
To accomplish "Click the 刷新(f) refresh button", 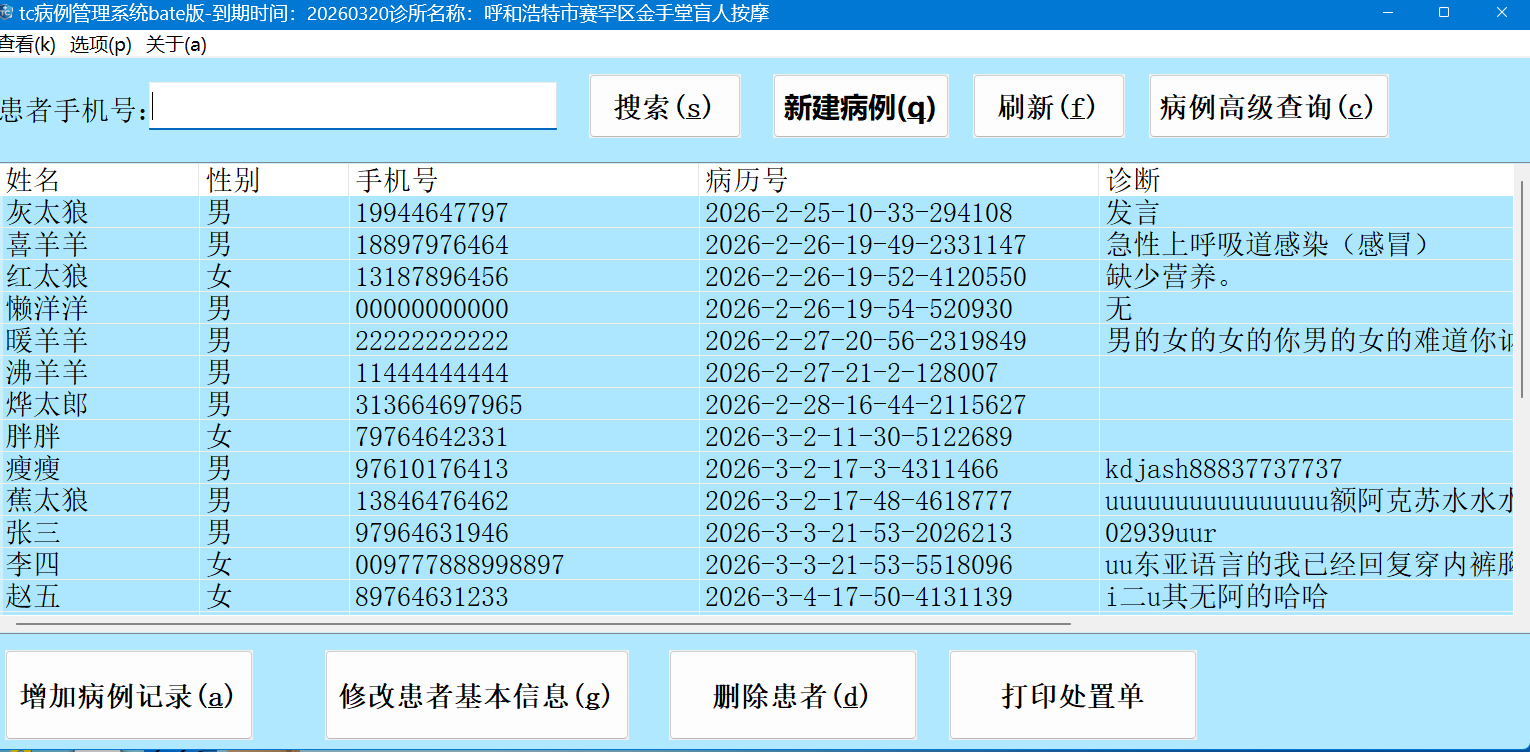I will (x=1048, y=105).
